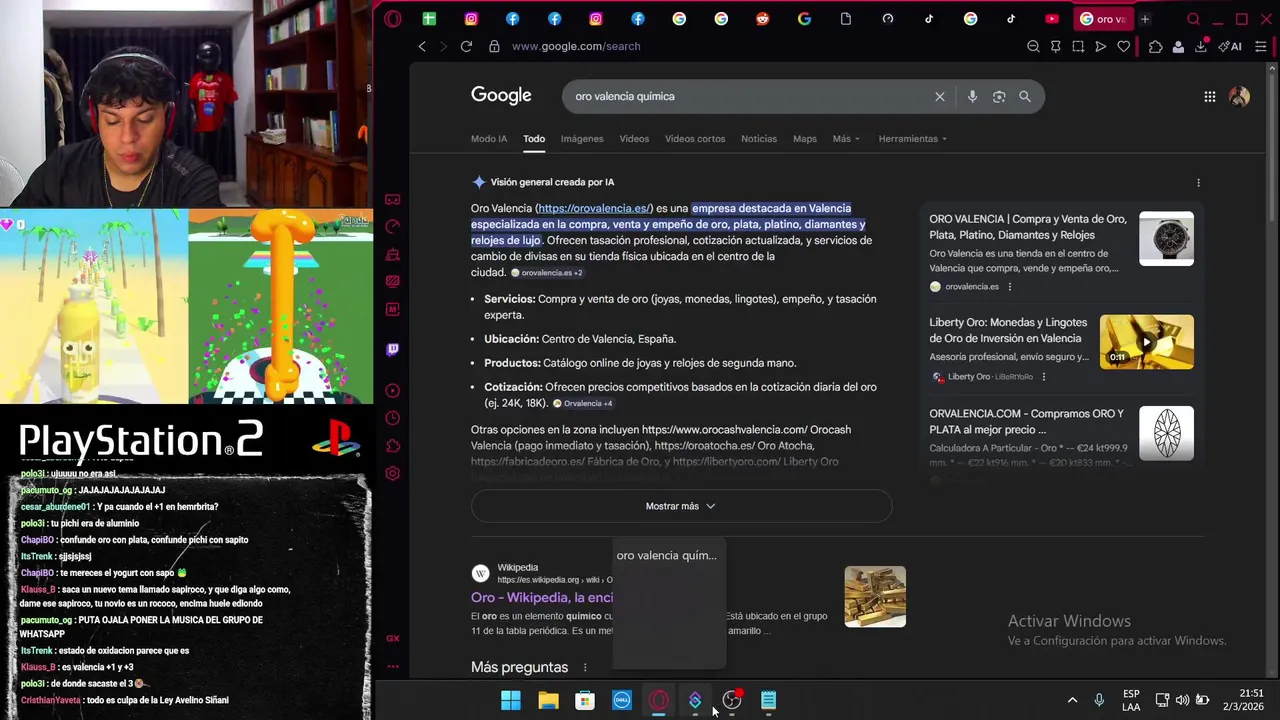The width and height of the screenshot is (1280, 720).
Task: Open ORO VALENCIA Compra y Venta card
Action: coord(1027,227)
